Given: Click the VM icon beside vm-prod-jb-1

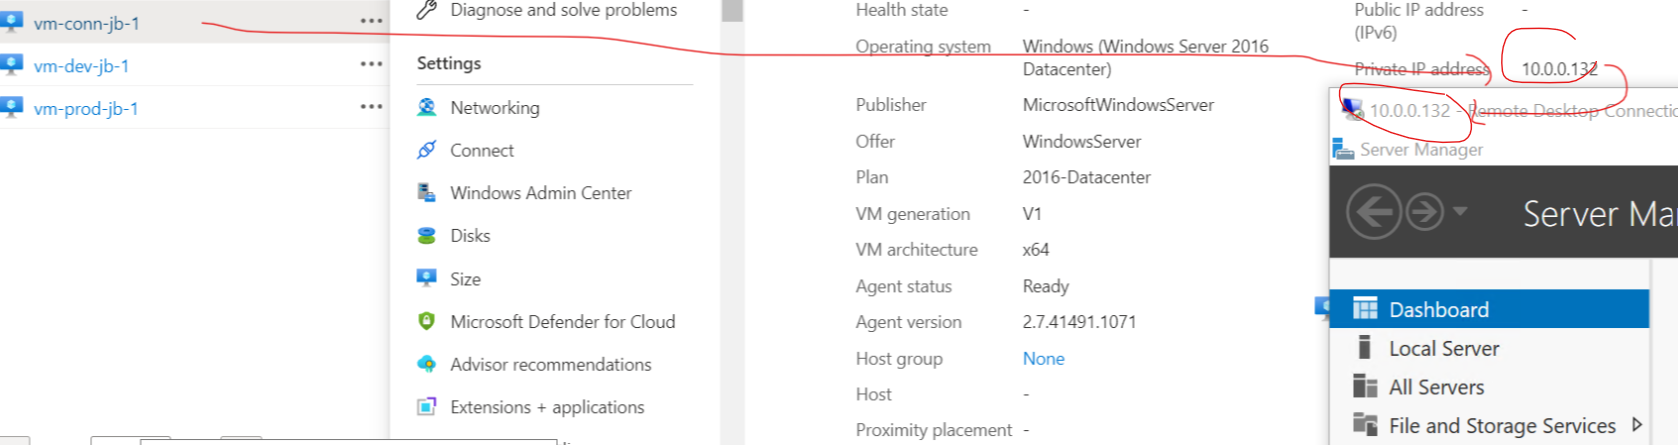Looking at the screenshot, I should click(11, 107).
